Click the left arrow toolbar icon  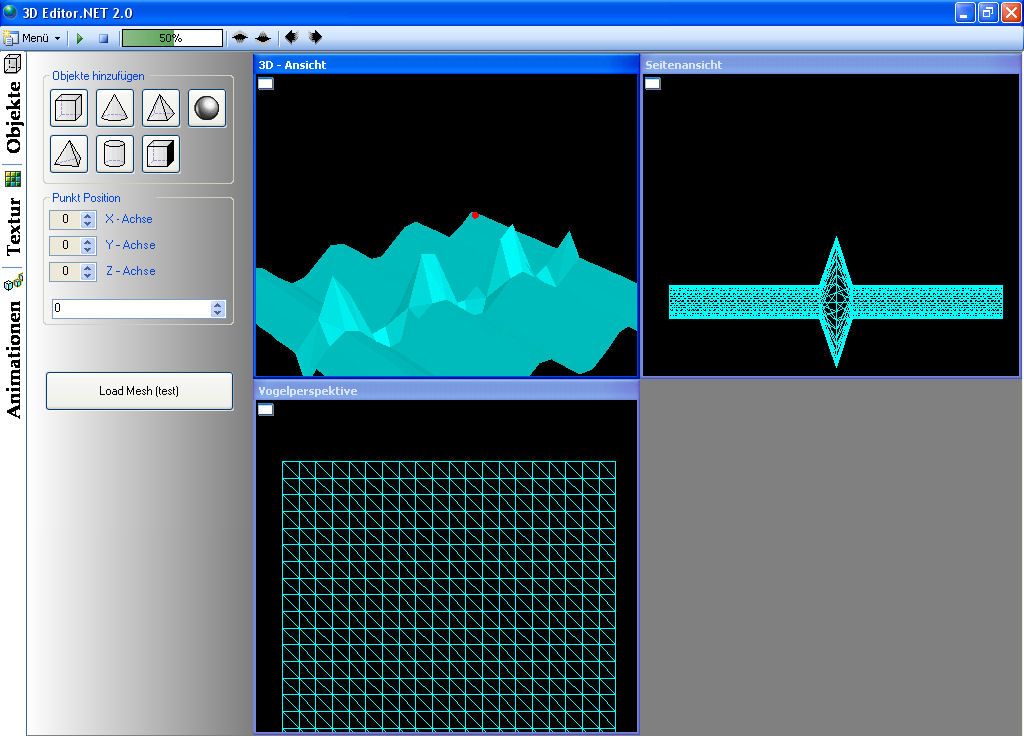point(291,38)
